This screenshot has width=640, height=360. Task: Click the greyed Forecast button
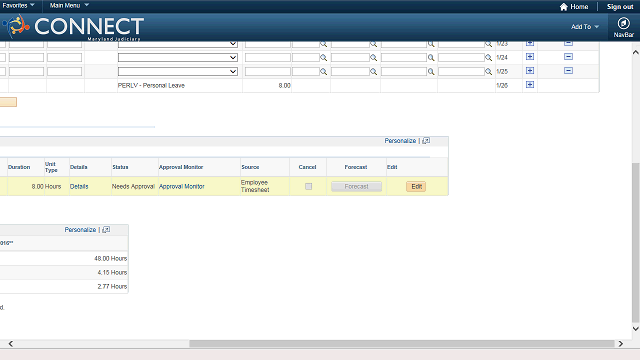(x=356, y=187)
